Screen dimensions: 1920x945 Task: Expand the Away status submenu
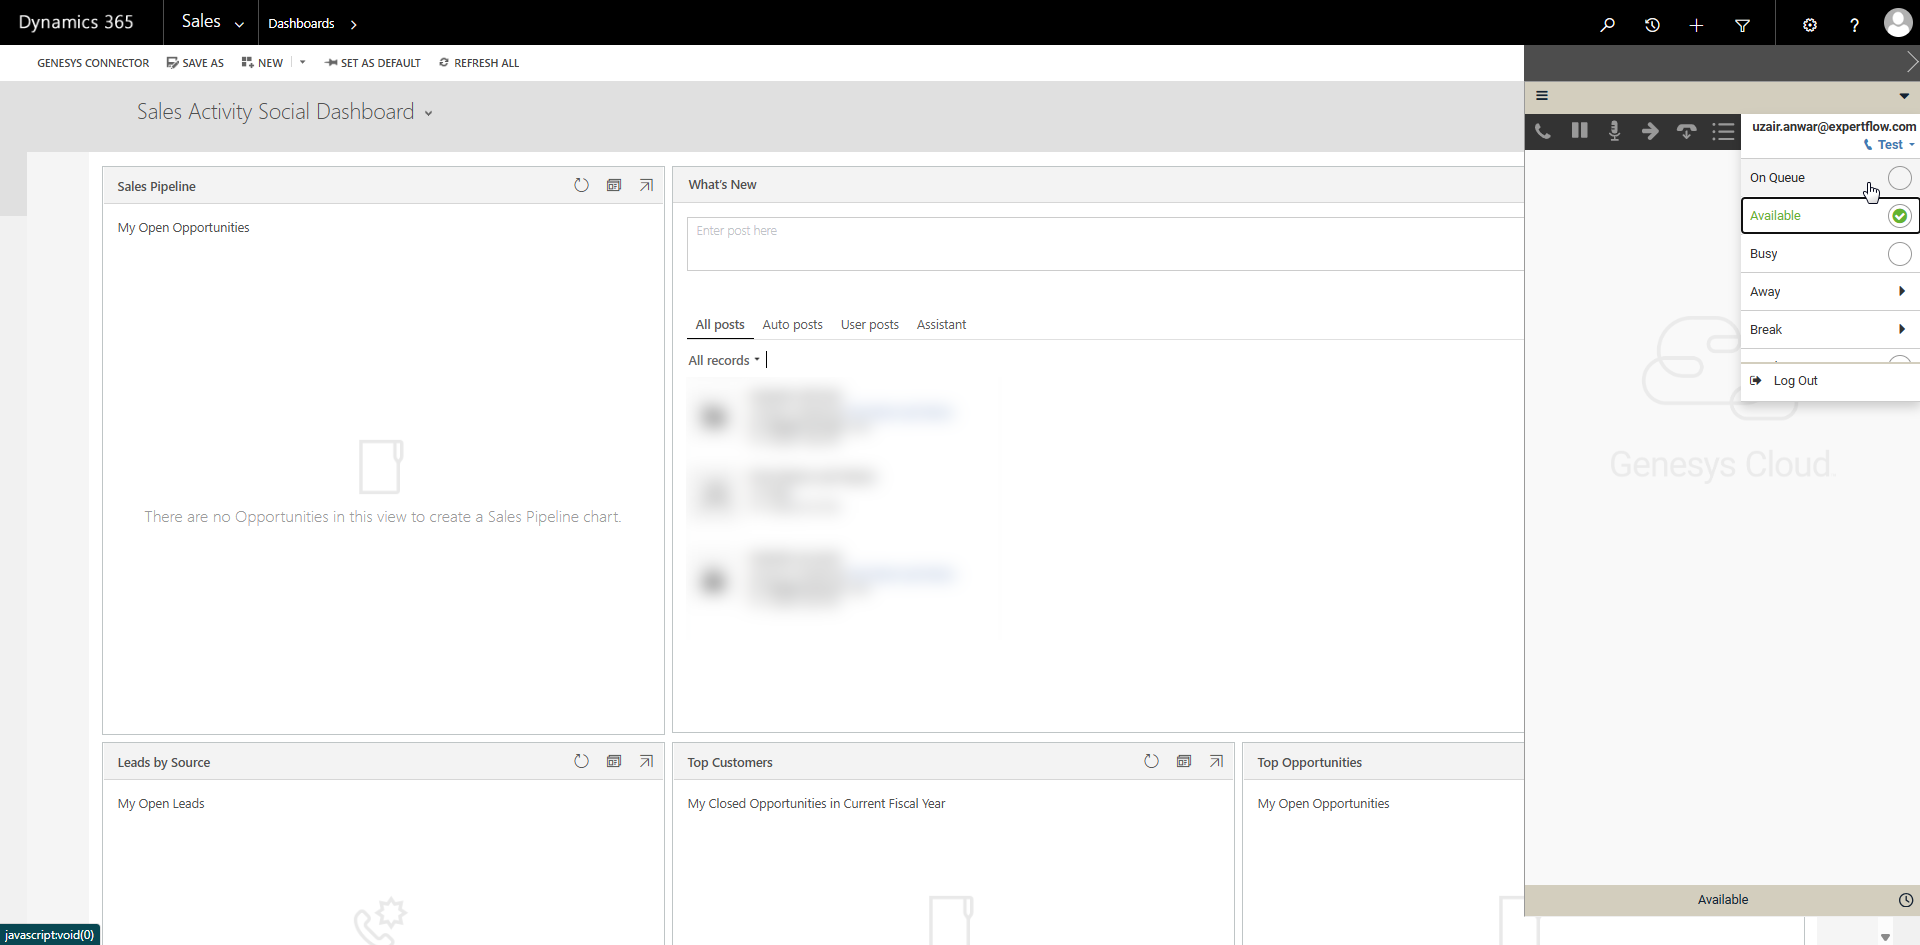pos(1900,292)
